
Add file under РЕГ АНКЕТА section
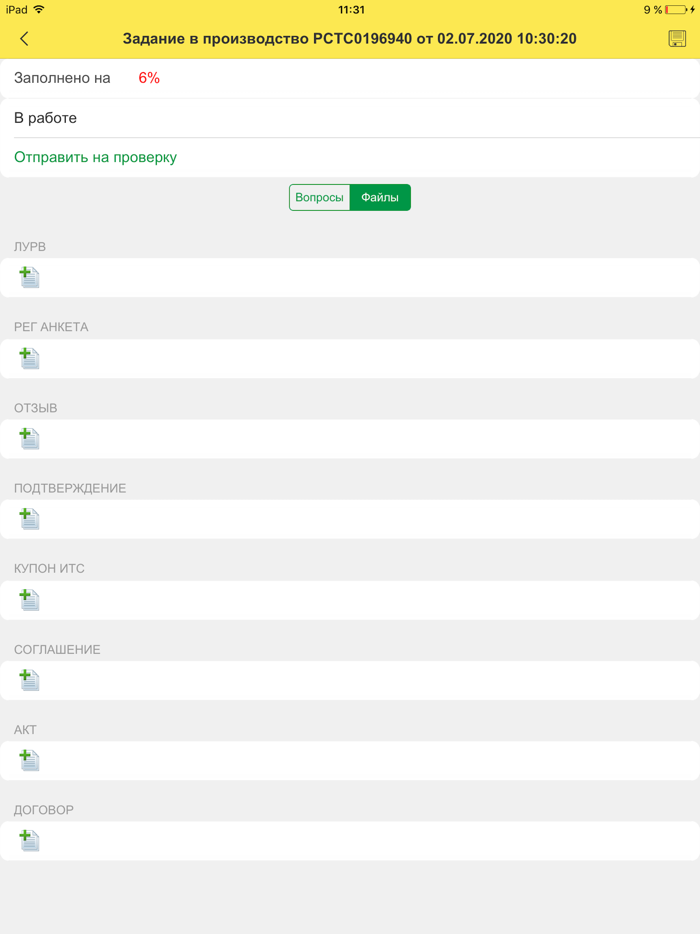click(29, 358)
